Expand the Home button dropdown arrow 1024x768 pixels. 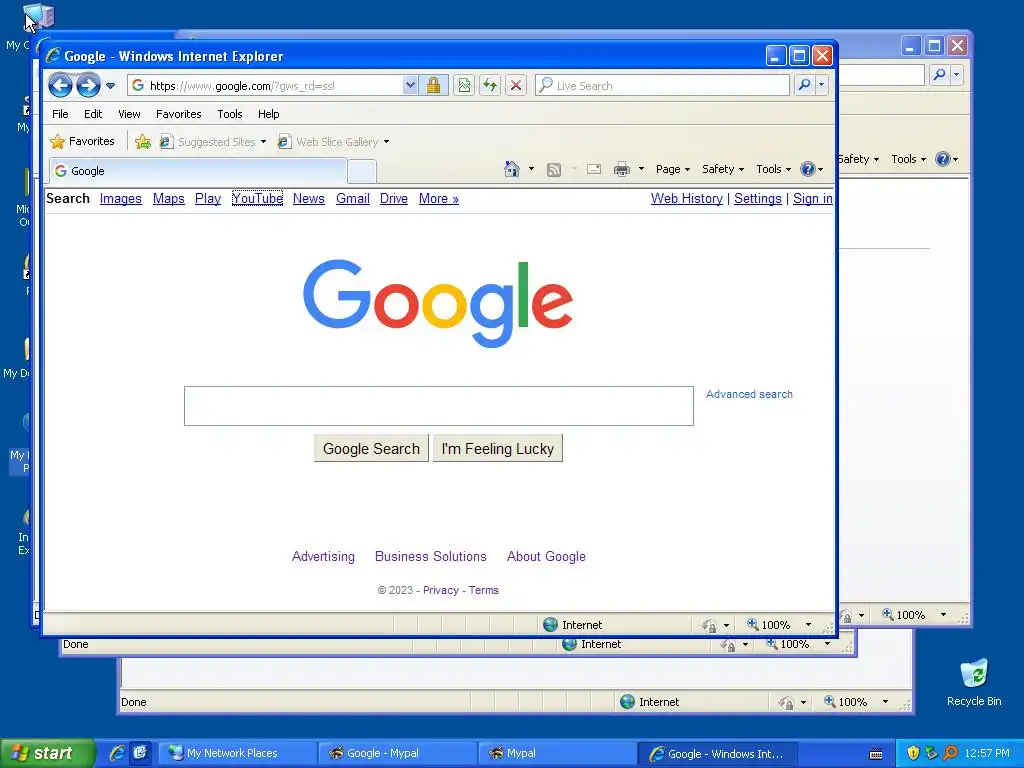(x=531, y=169)
